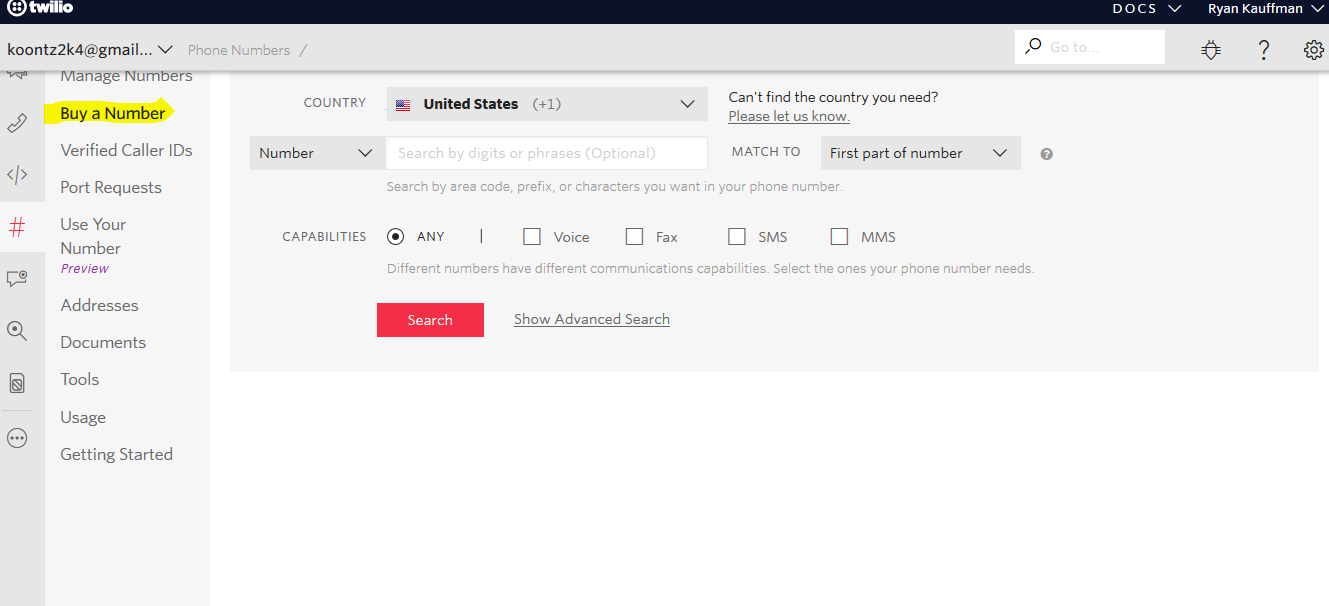The height and width of the screenshot is (606, 1329).
Task: Open Manage Numbers in the side menu
Action: (x=127, y=76)
